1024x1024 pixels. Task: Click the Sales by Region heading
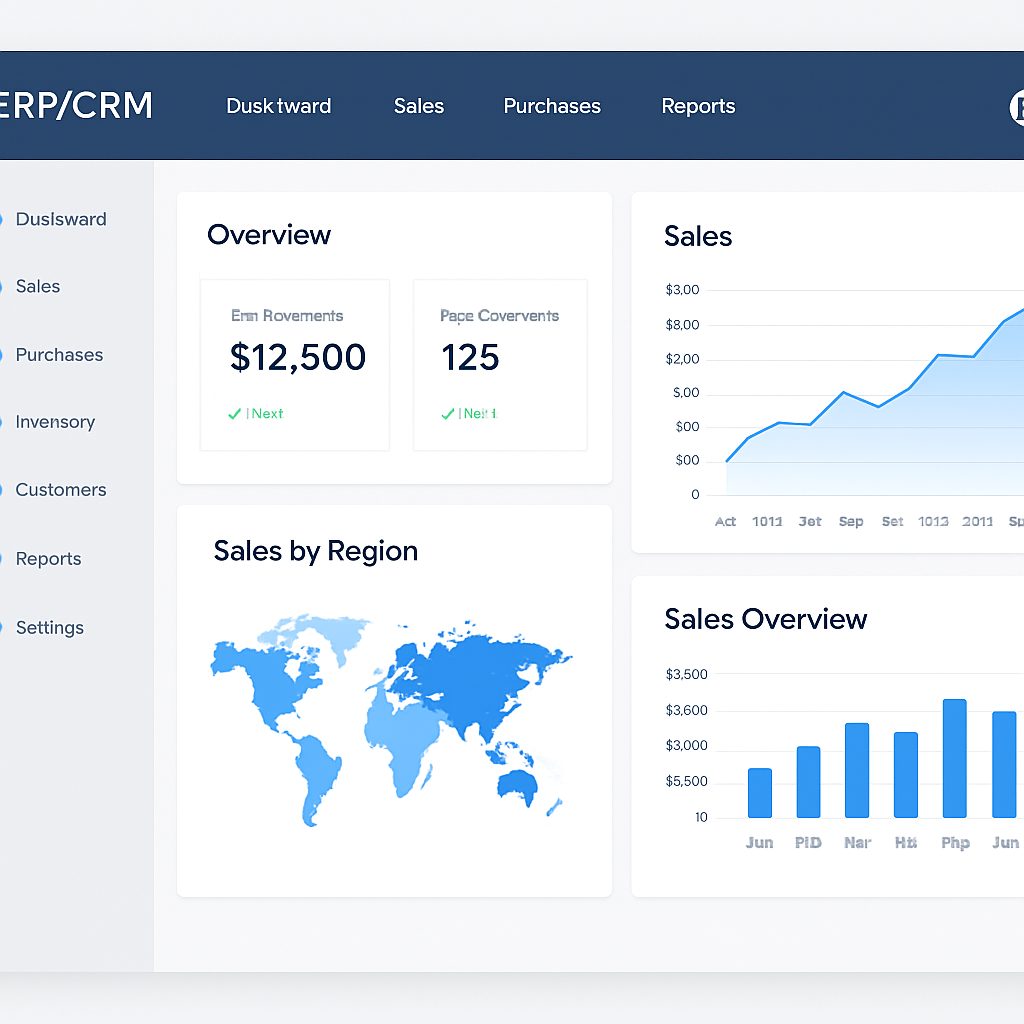tap(315, 551)
